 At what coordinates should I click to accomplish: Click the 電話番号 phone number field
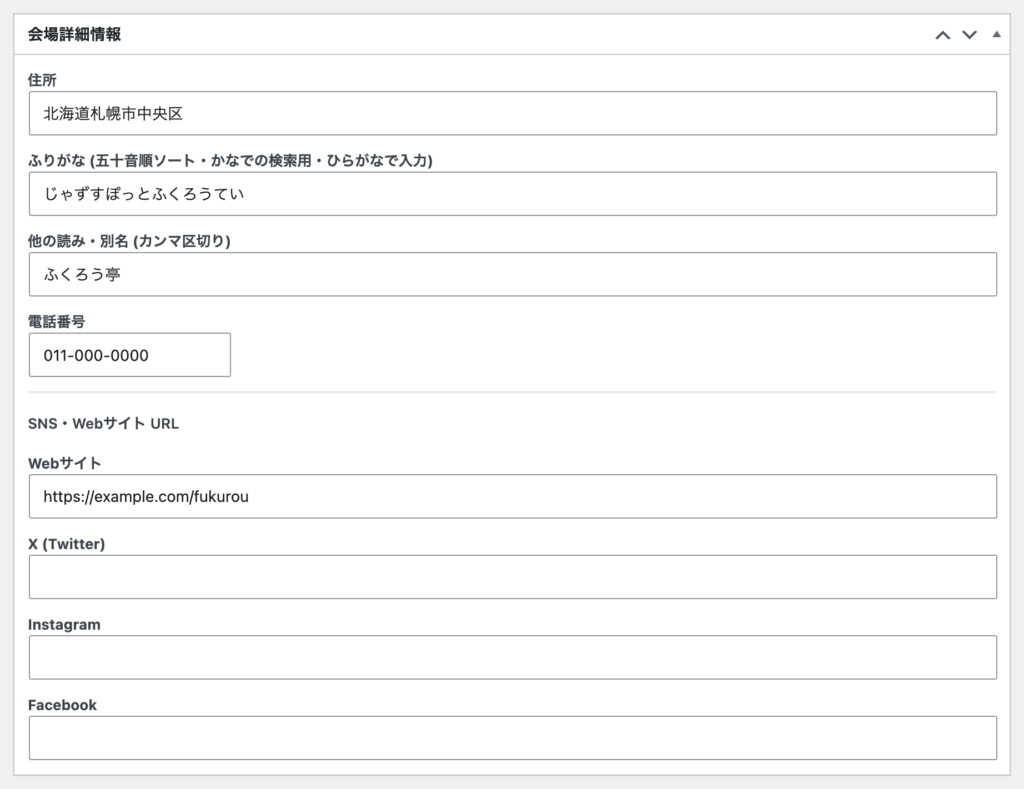(129, 355)
